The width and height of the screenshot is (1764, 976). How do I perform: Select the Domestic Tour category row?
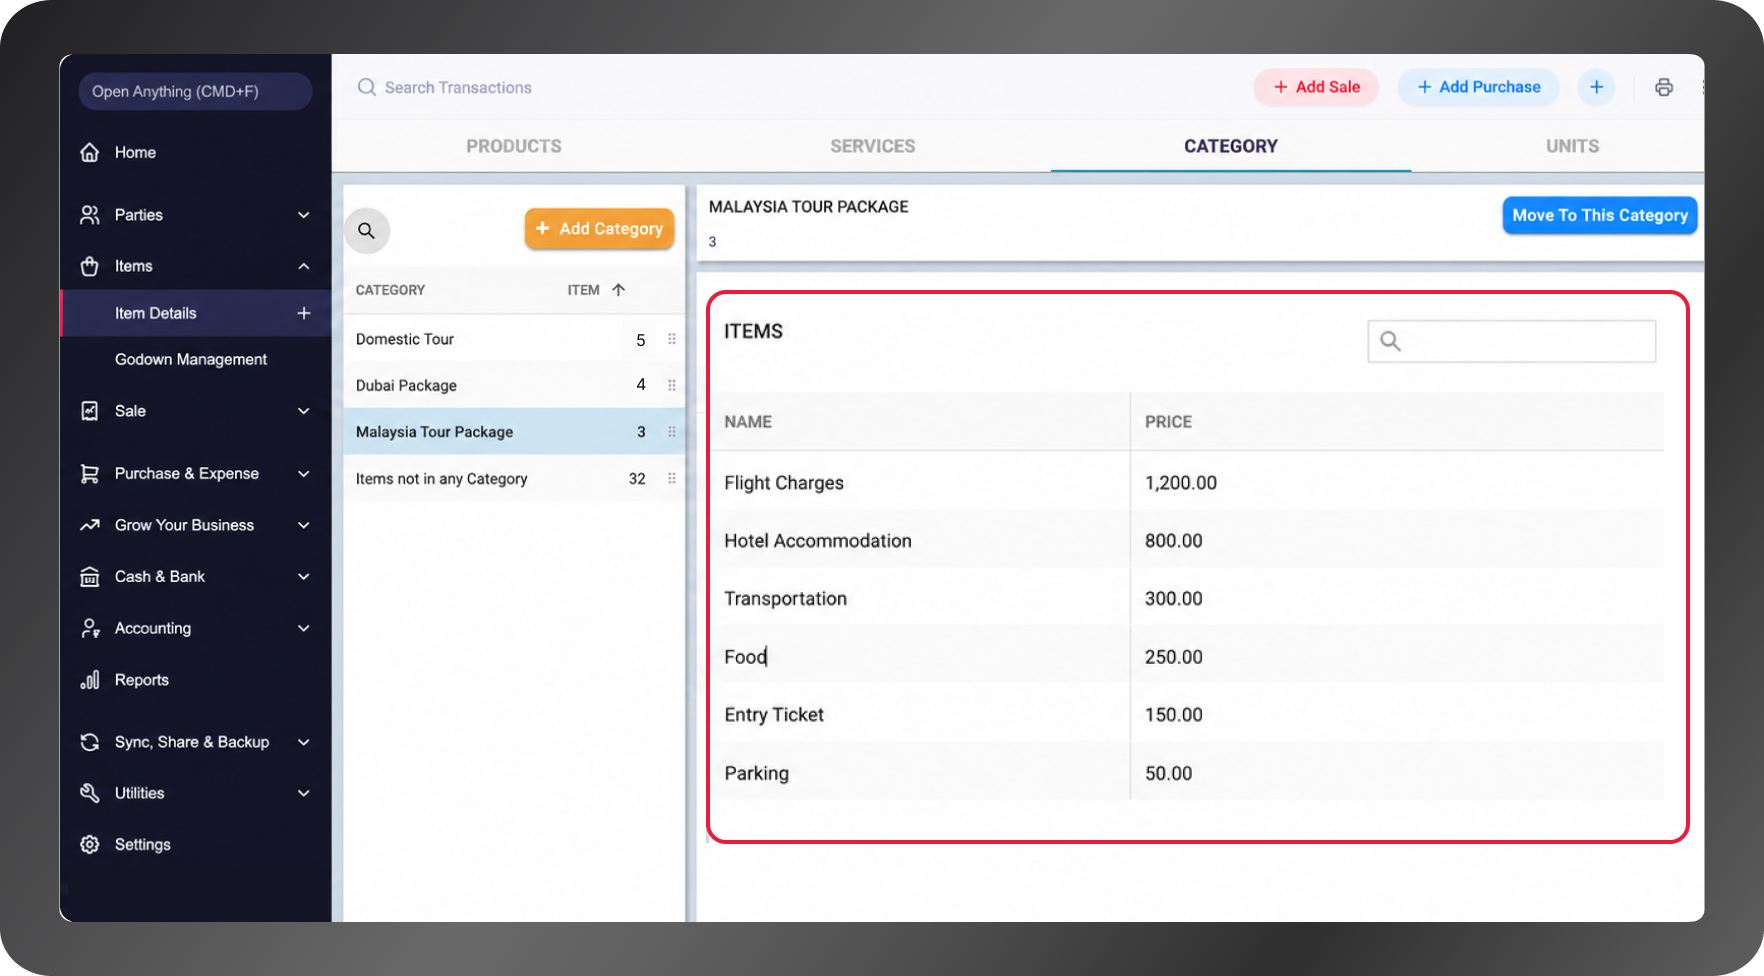(x=514, y=339)
